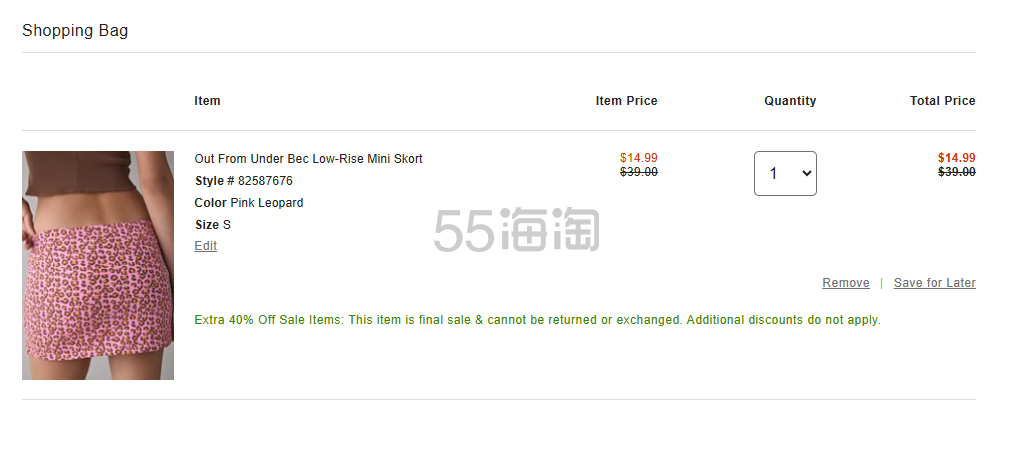
Task: Click the Style # 82587676 text
Action: (243, 181)
